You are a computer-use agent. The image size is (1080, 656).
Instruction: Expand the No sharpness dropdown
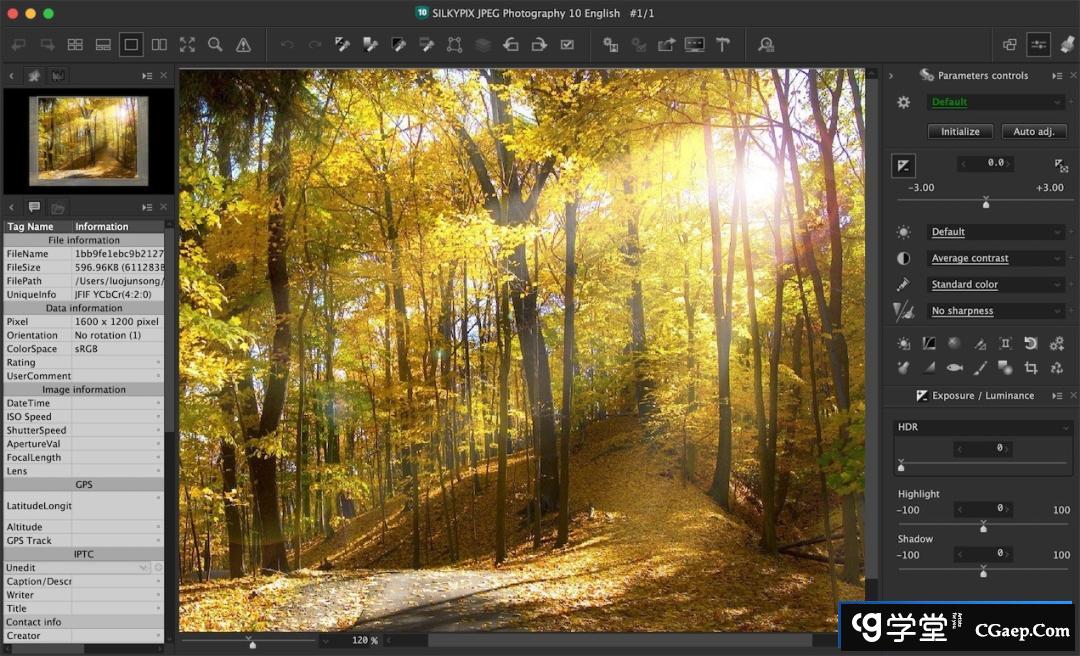coord(995,311)
